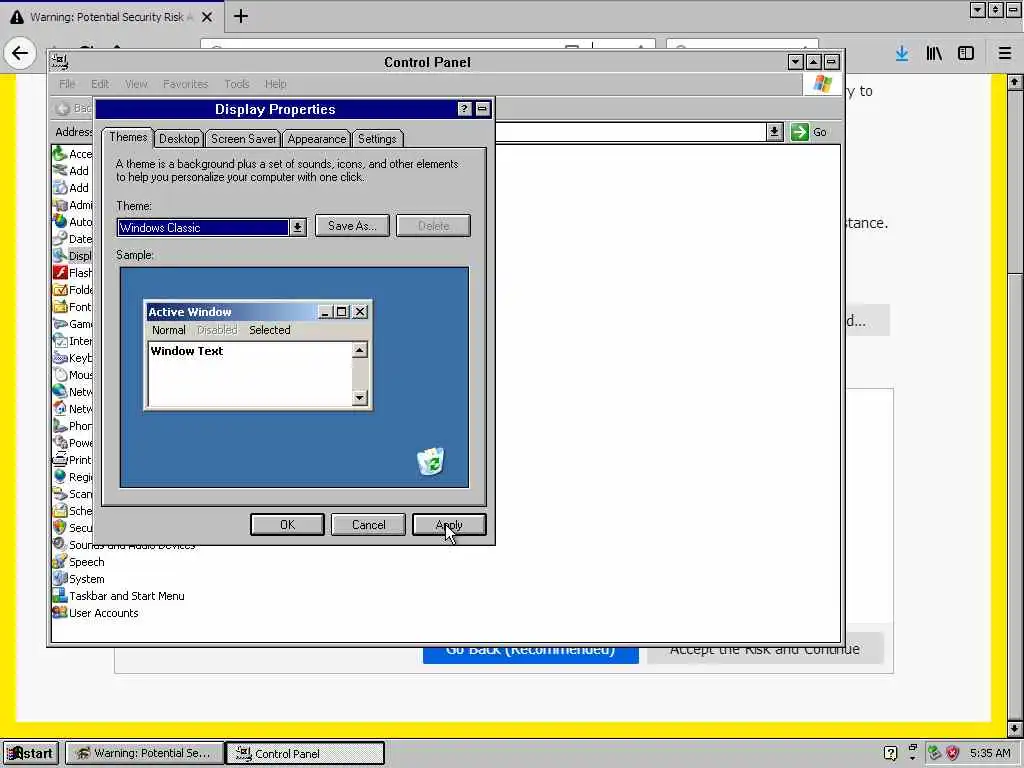1024x768 pixels.
Task: Click Recycle Bin icon in theme sample
Action: click(x=431, y=461)
